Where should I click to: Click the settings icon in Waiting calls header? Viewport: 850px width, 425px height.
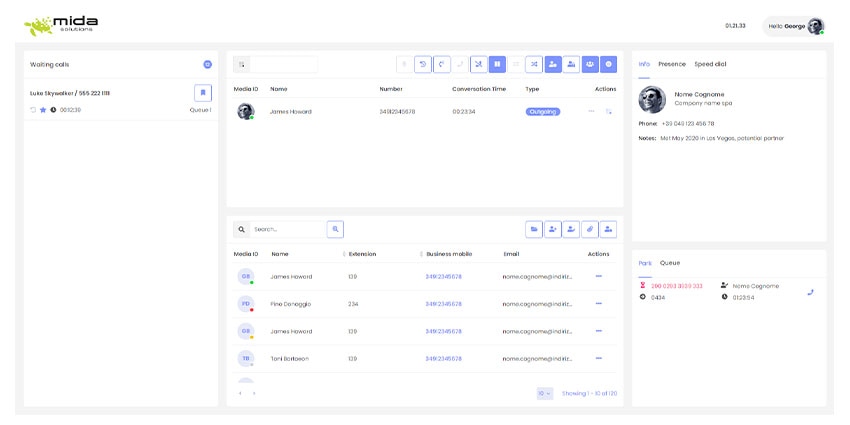[x=207, y=65]
